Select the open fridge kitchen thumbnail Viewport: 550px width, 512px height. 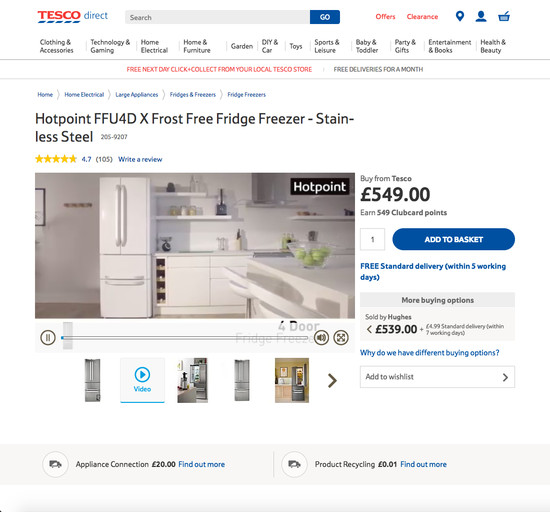(193, 380)
